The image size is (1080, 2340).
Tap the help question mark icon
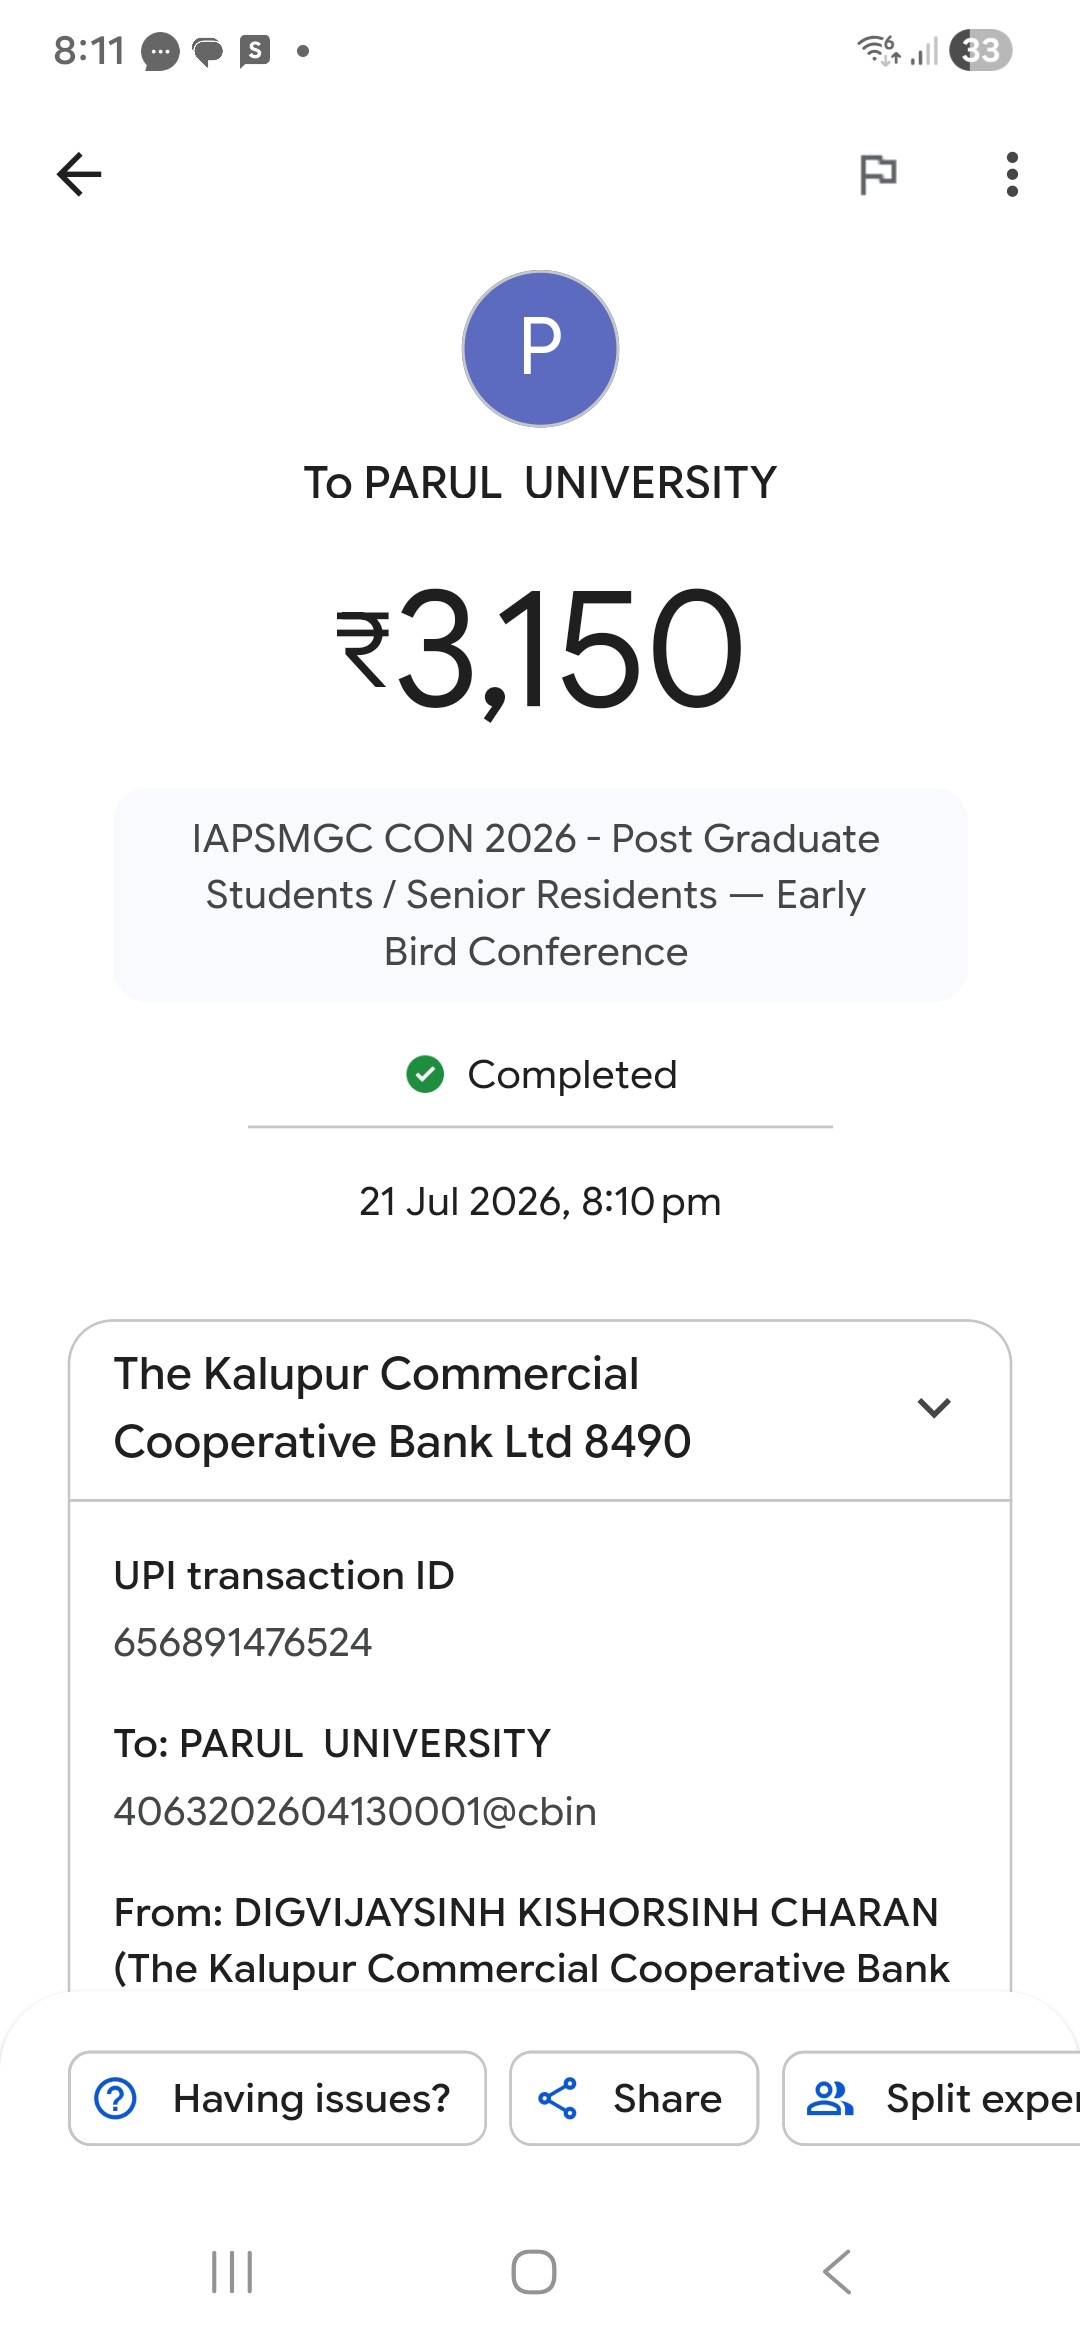(115, 2098)
